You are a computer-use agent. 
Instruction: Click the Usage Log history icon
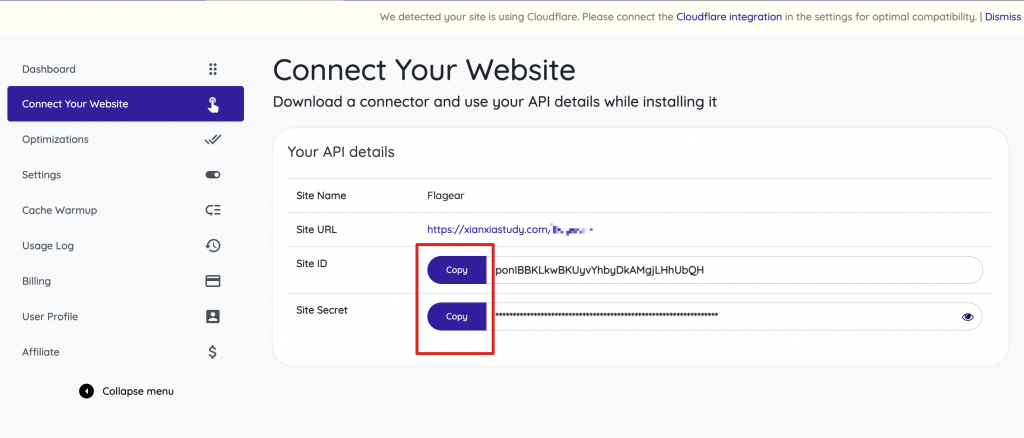click(213, 246)
